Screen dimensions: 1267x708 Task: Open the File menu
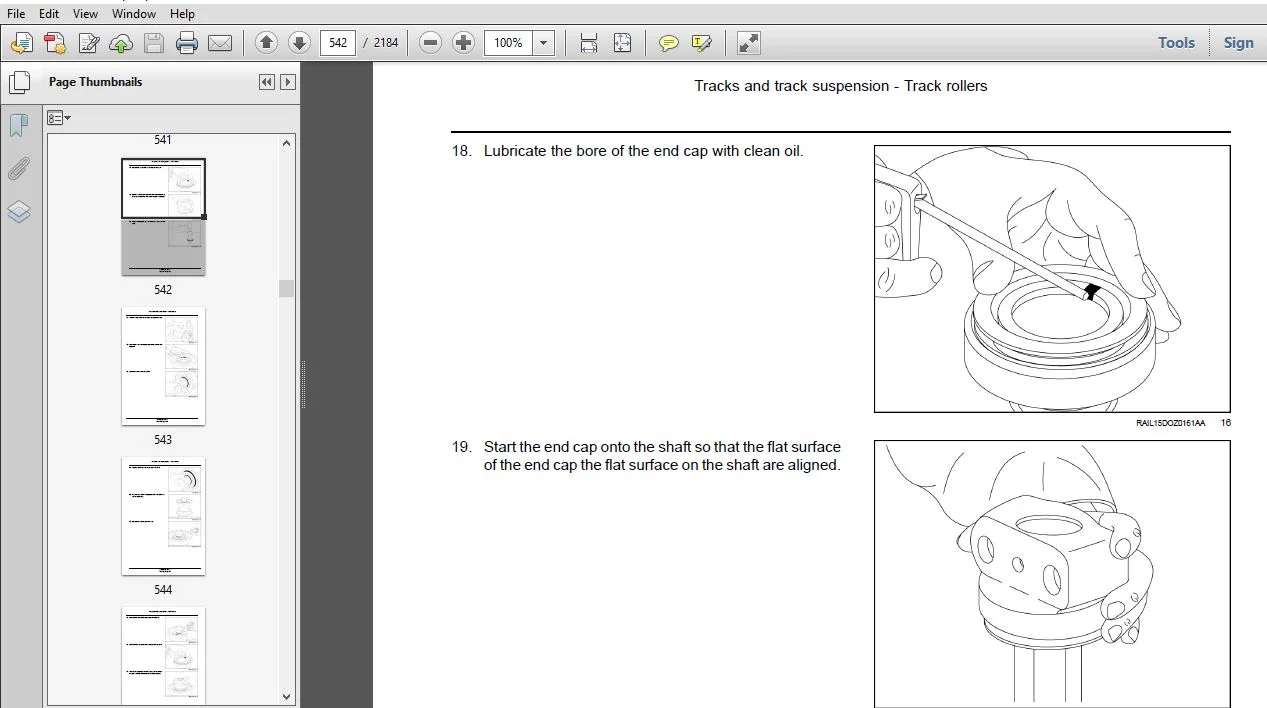(16, 14)
